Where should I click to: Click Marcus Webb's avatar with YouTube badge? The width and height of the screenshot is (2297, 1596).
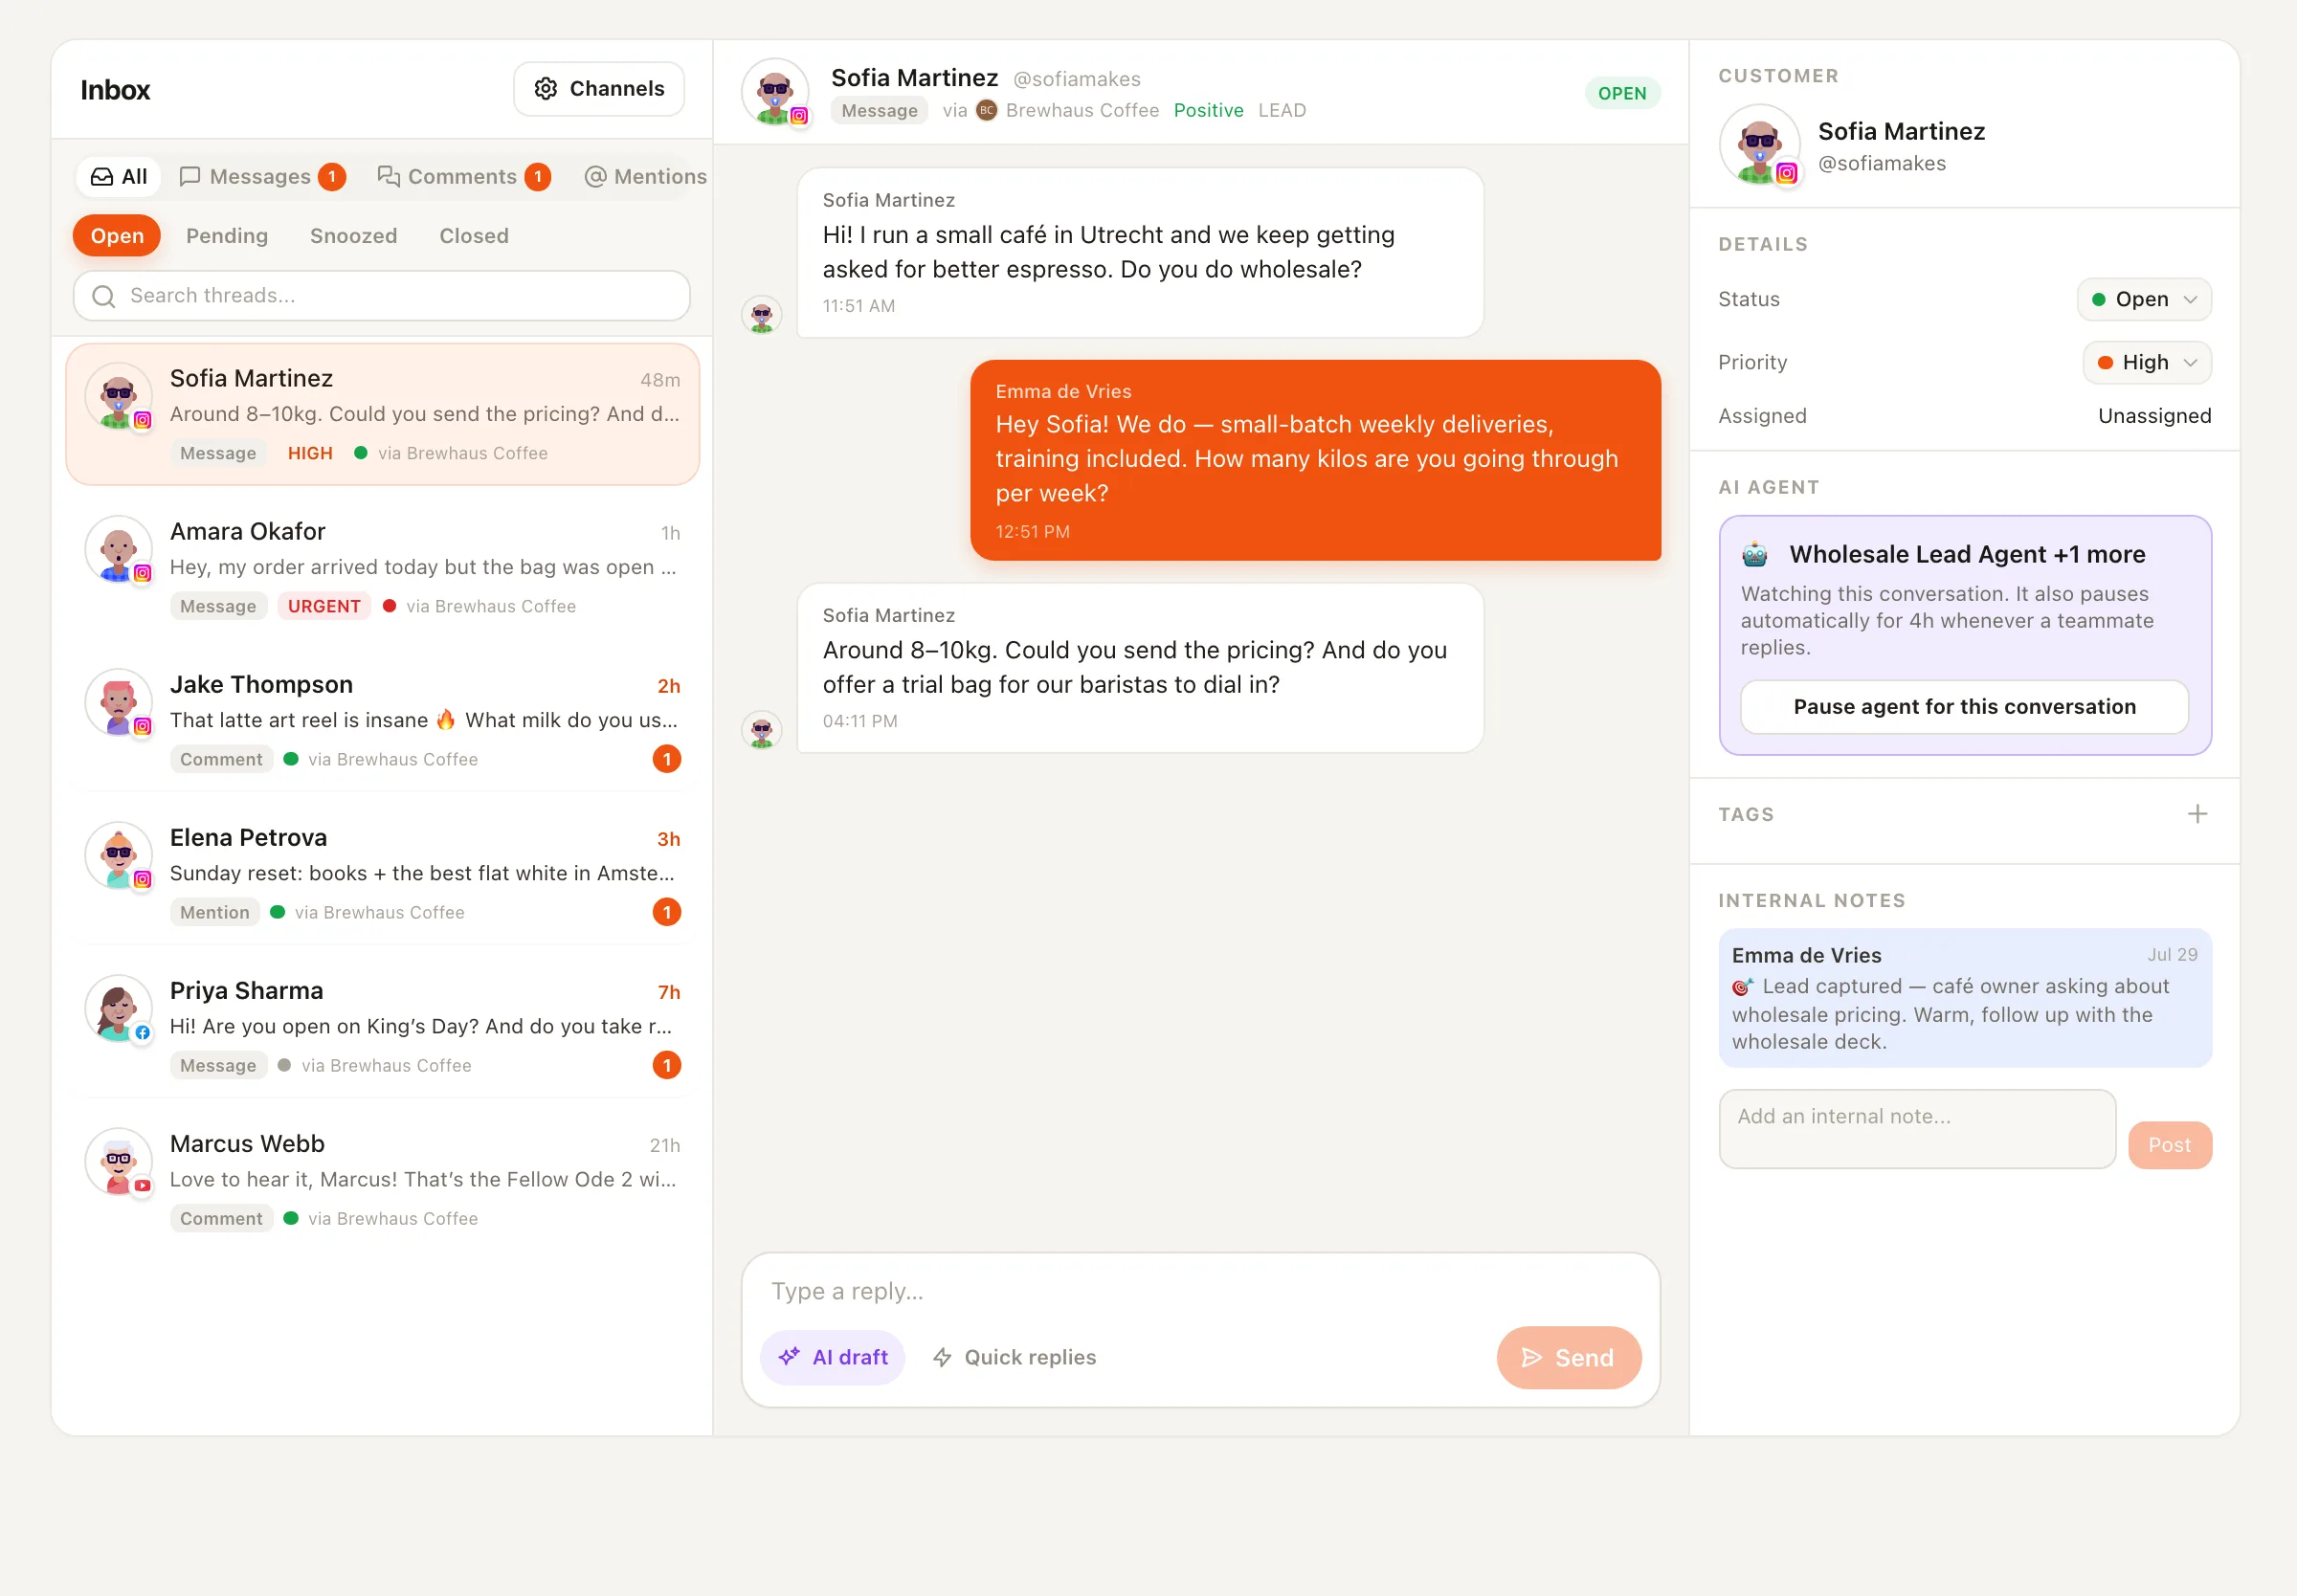tap(118, 1162)
